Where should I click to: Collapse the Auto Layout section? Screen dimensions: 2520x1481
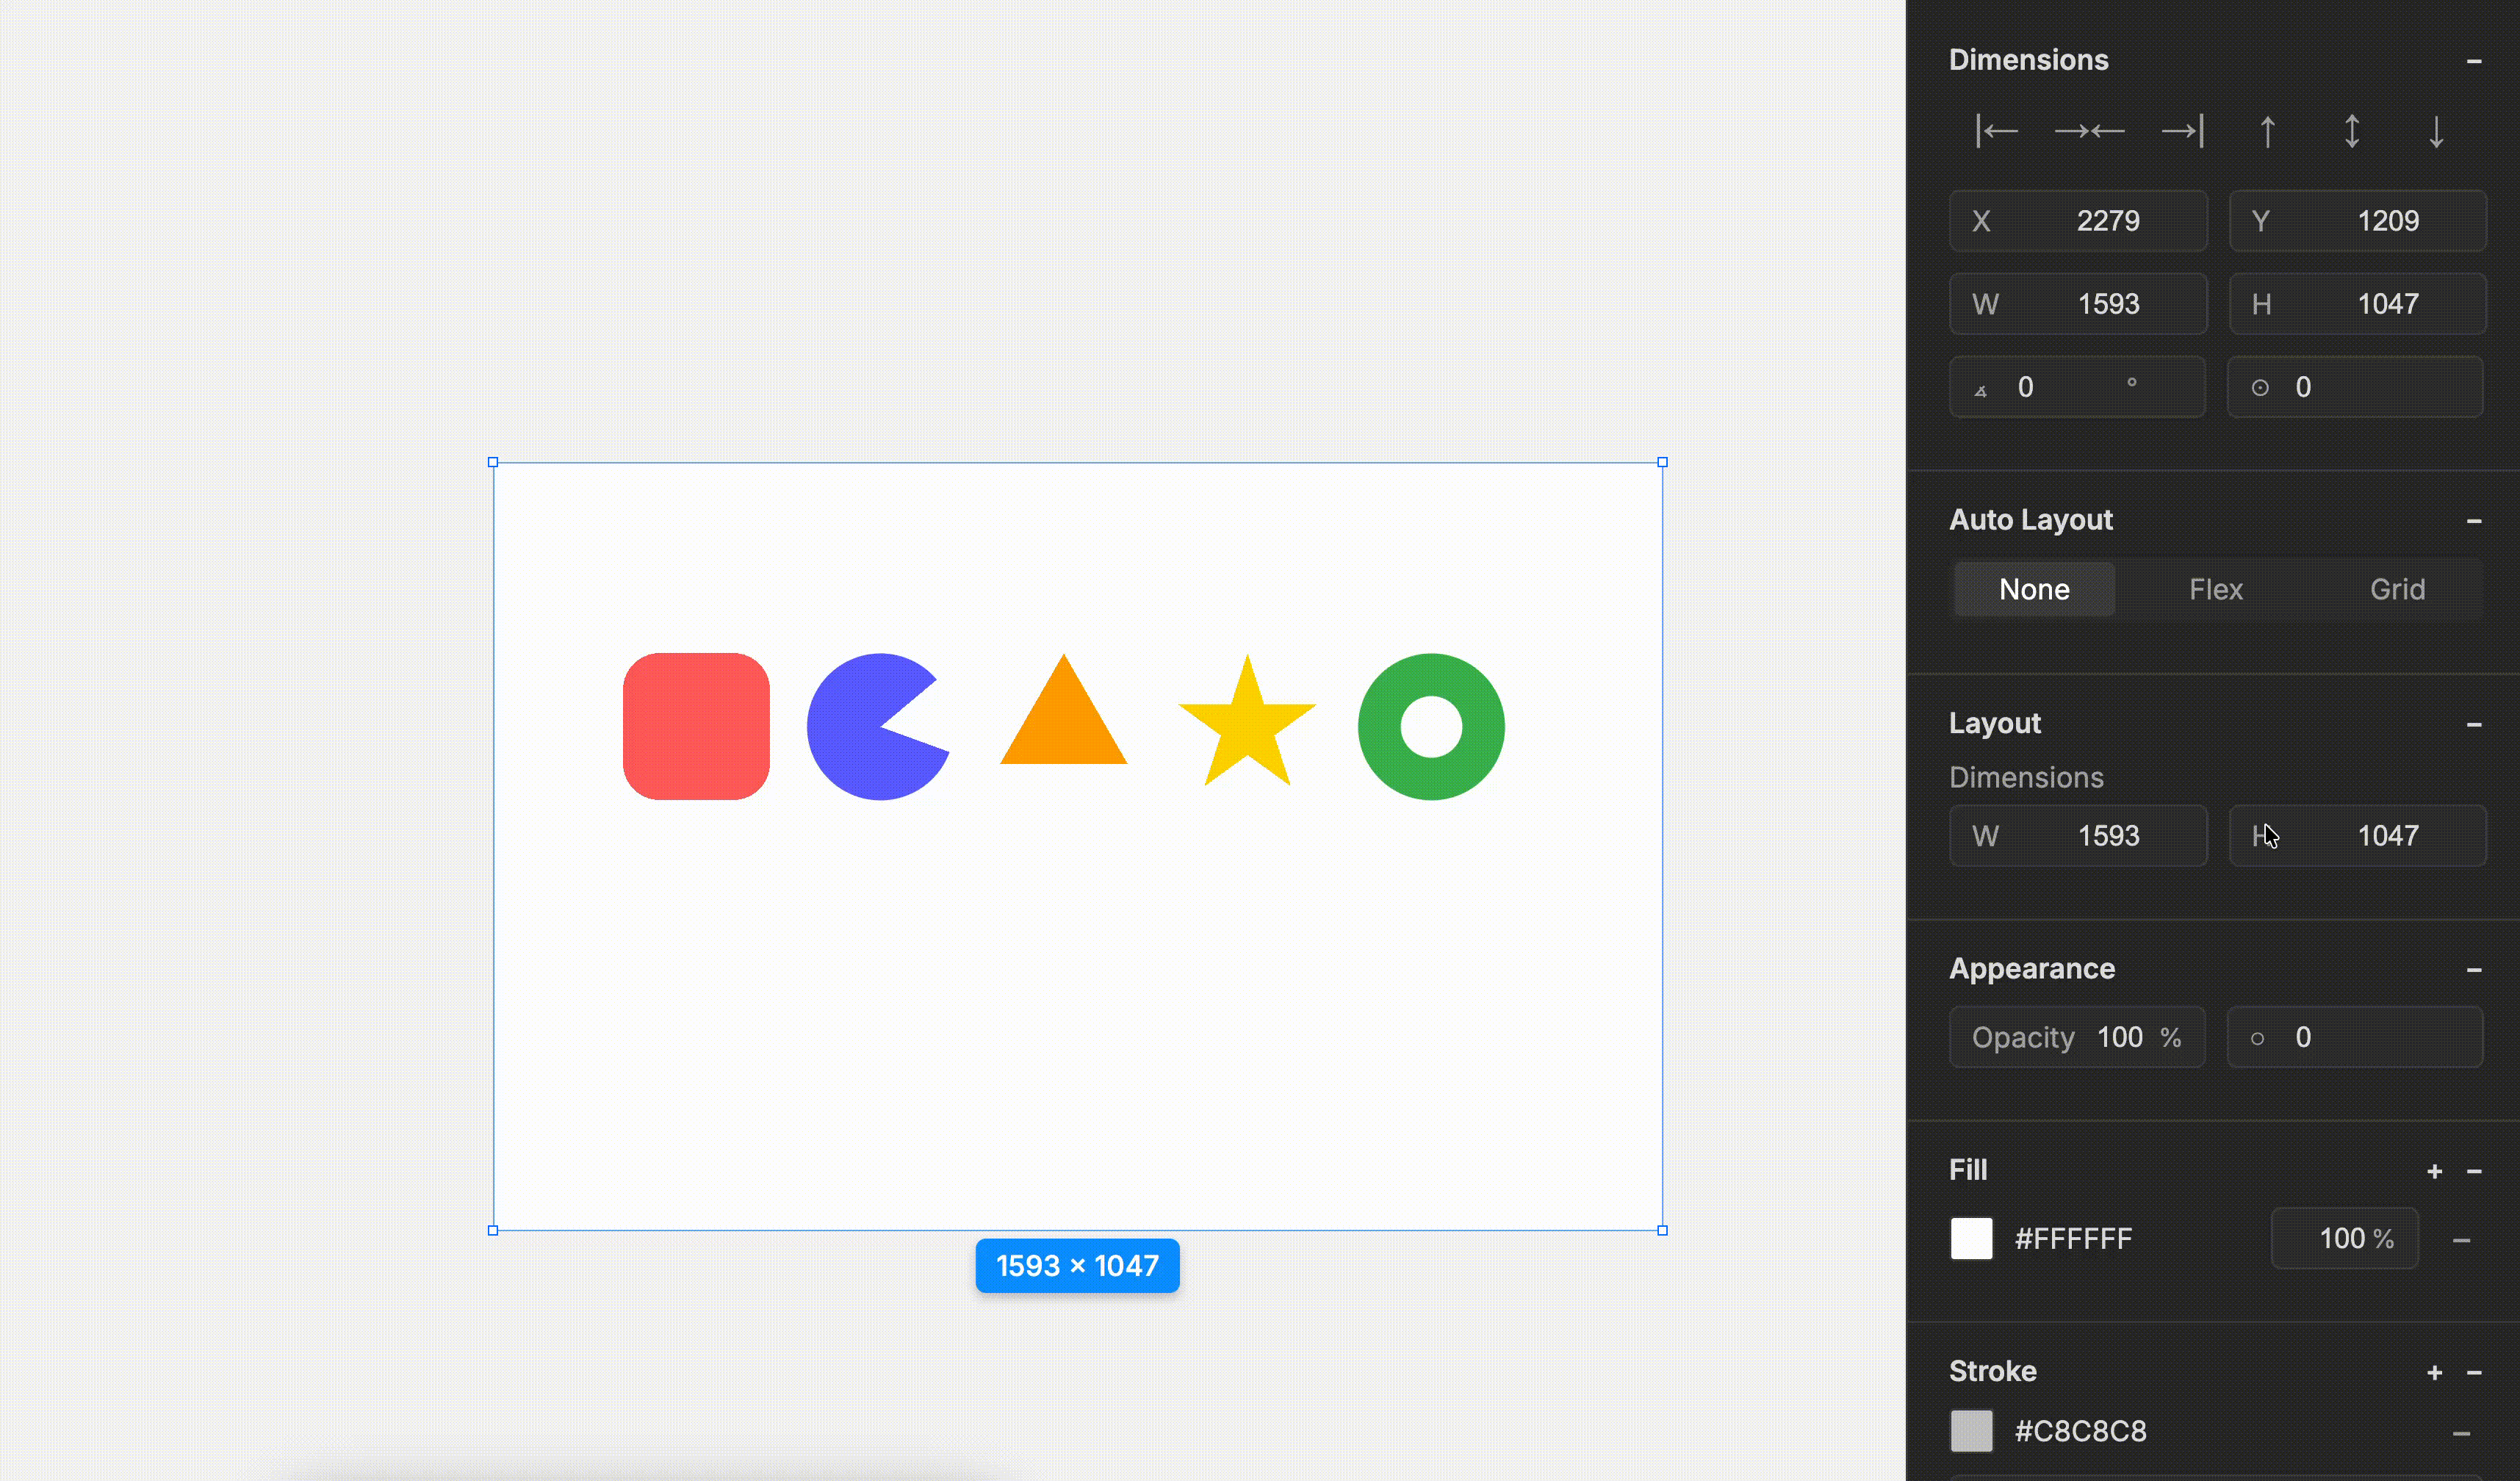point(2473,521)
